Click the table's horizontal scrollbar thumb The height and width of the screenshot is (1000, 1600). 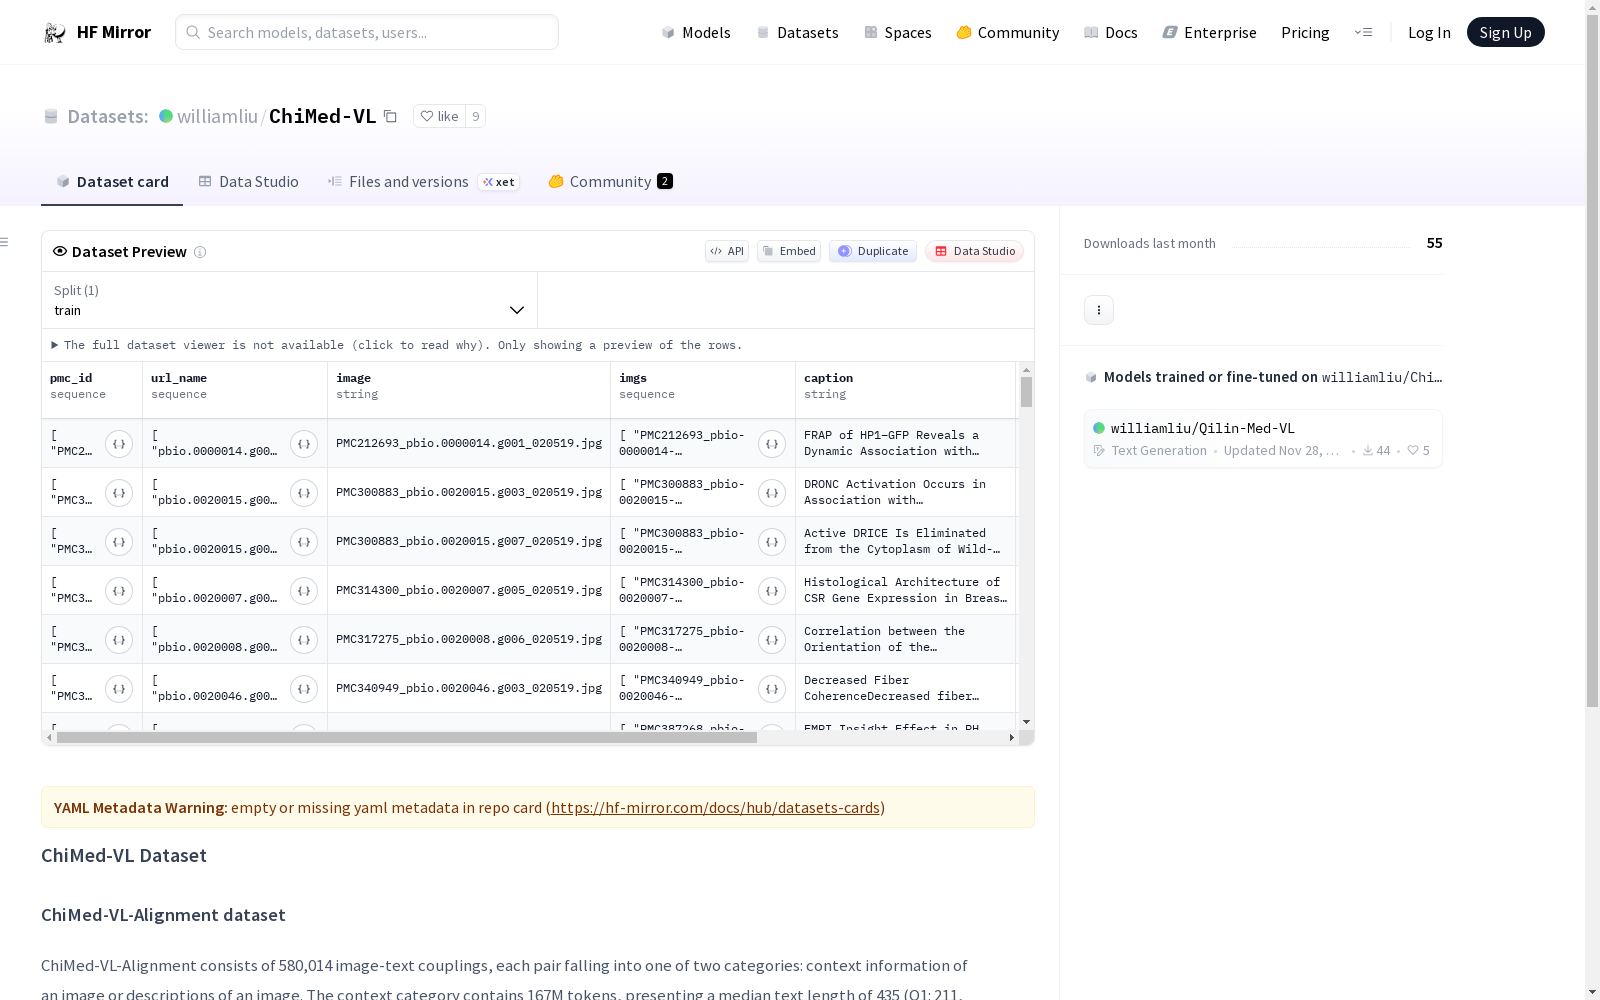pos(406,738)
